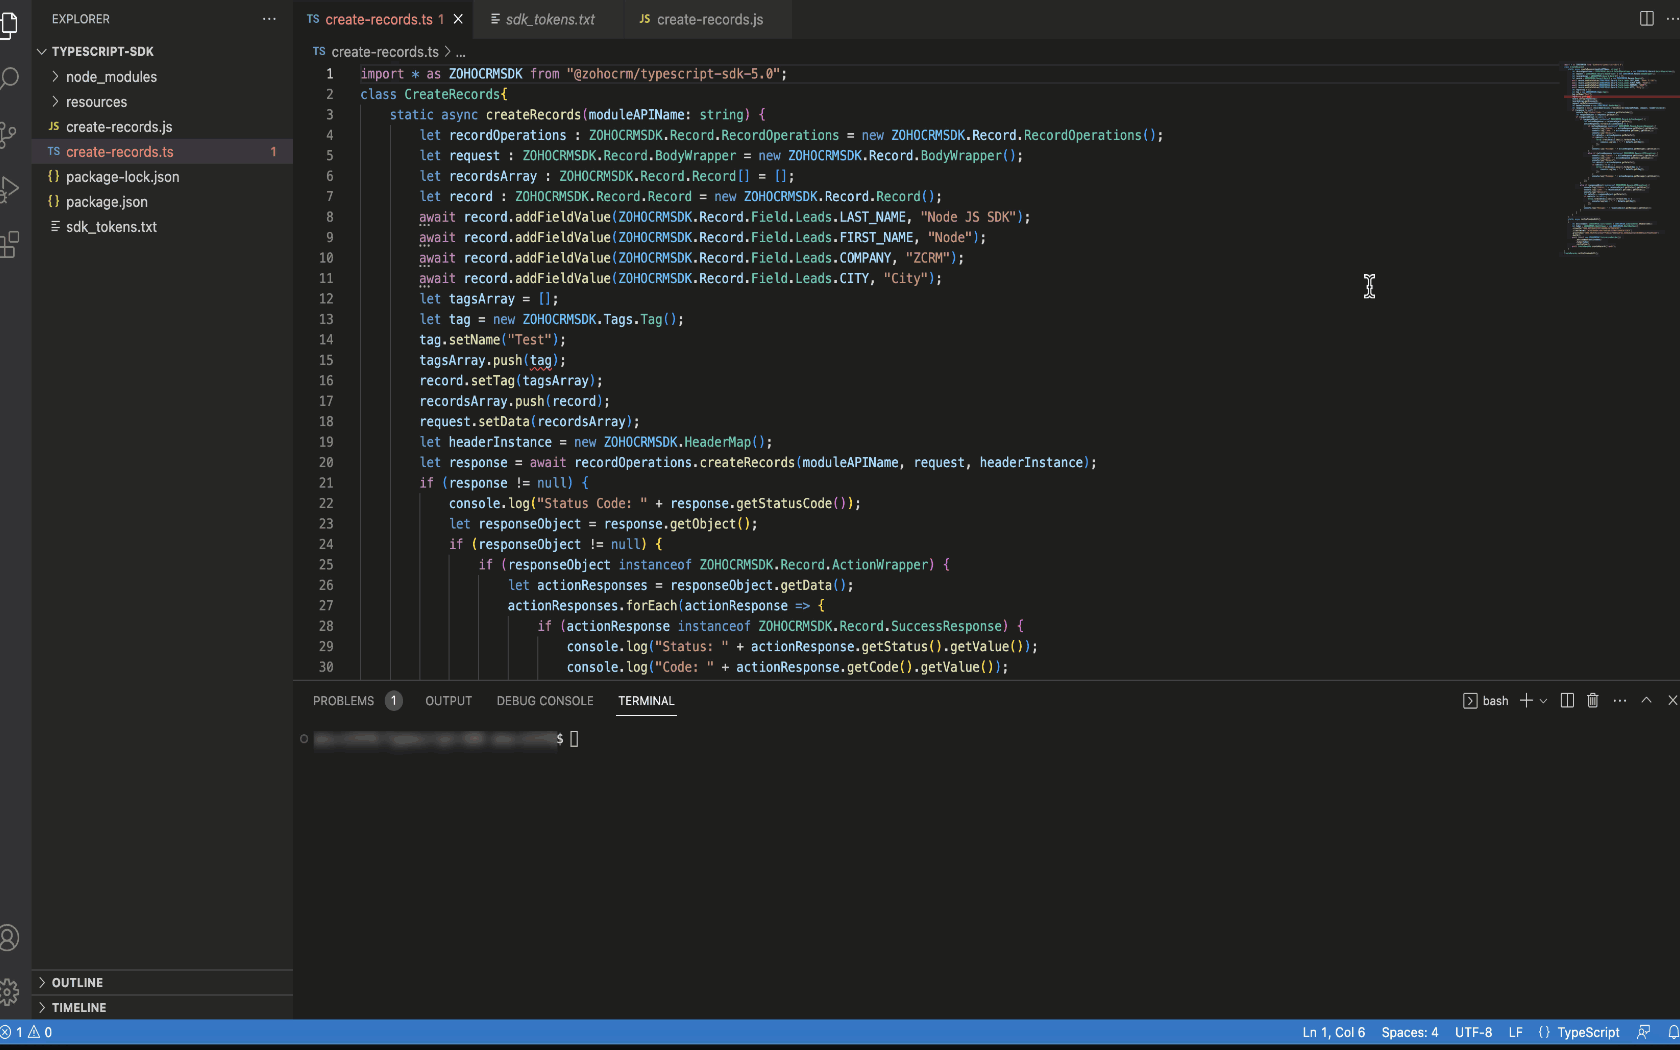Open the create-records.js editor tab

(708, 19)
